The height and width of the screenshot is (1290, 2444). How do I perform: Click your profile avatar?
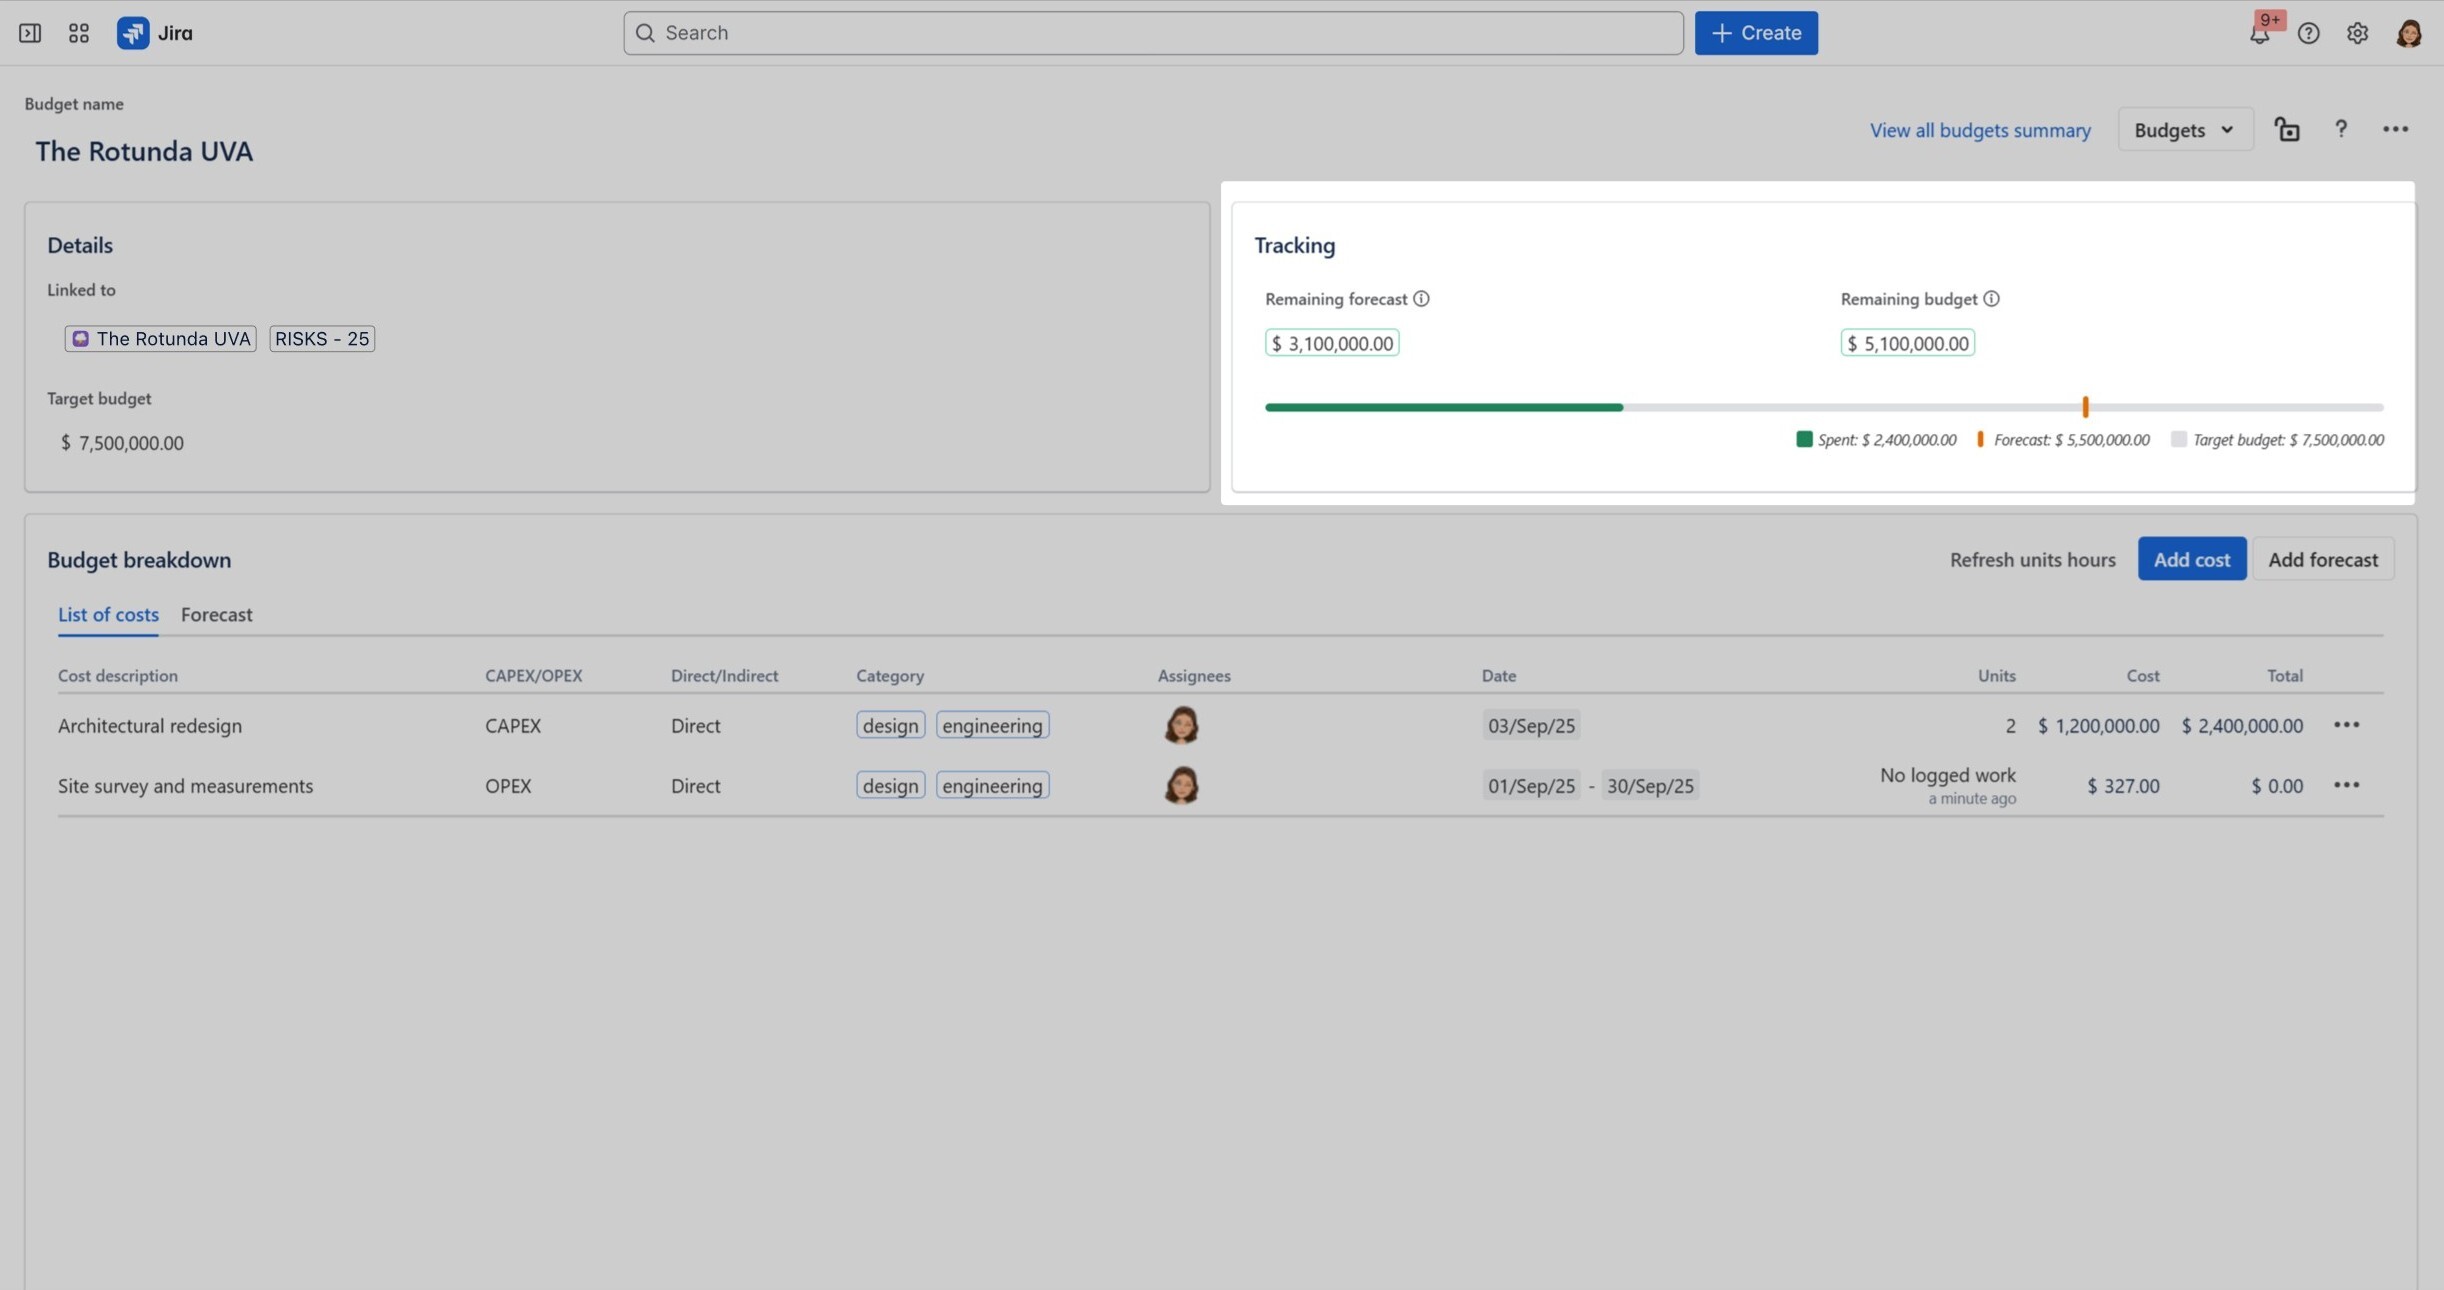coord(2410,32)
